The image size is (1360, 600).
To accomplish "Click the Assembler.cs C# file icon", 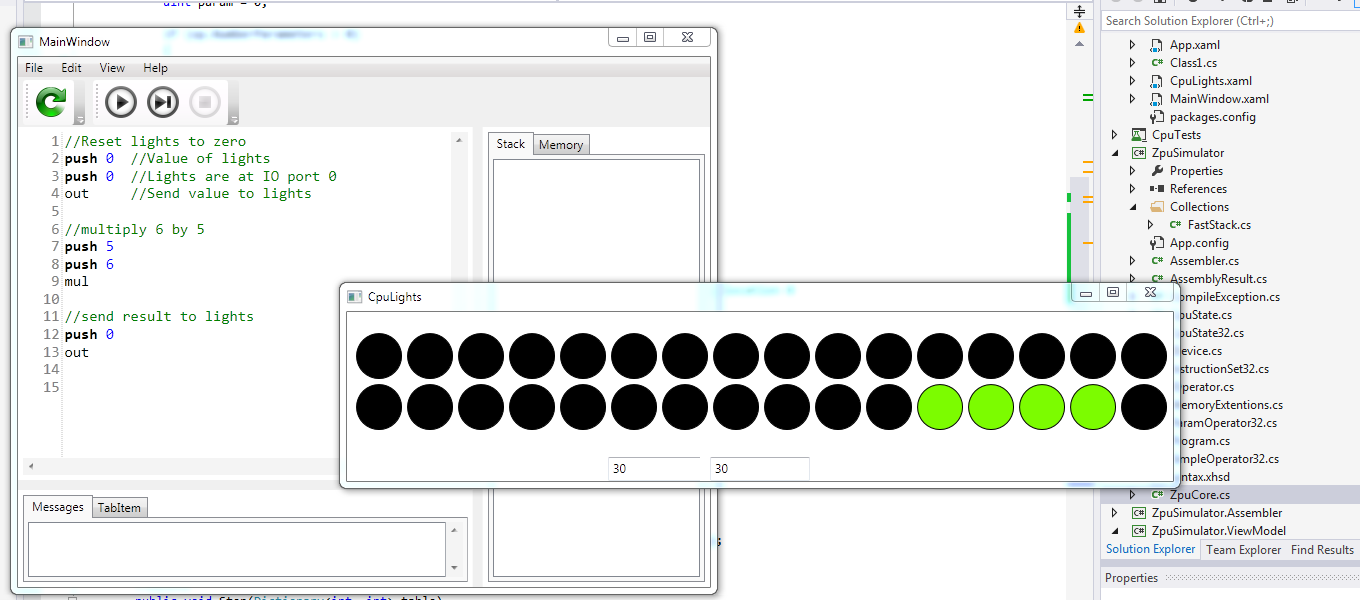I will [x=1156, y=261].
